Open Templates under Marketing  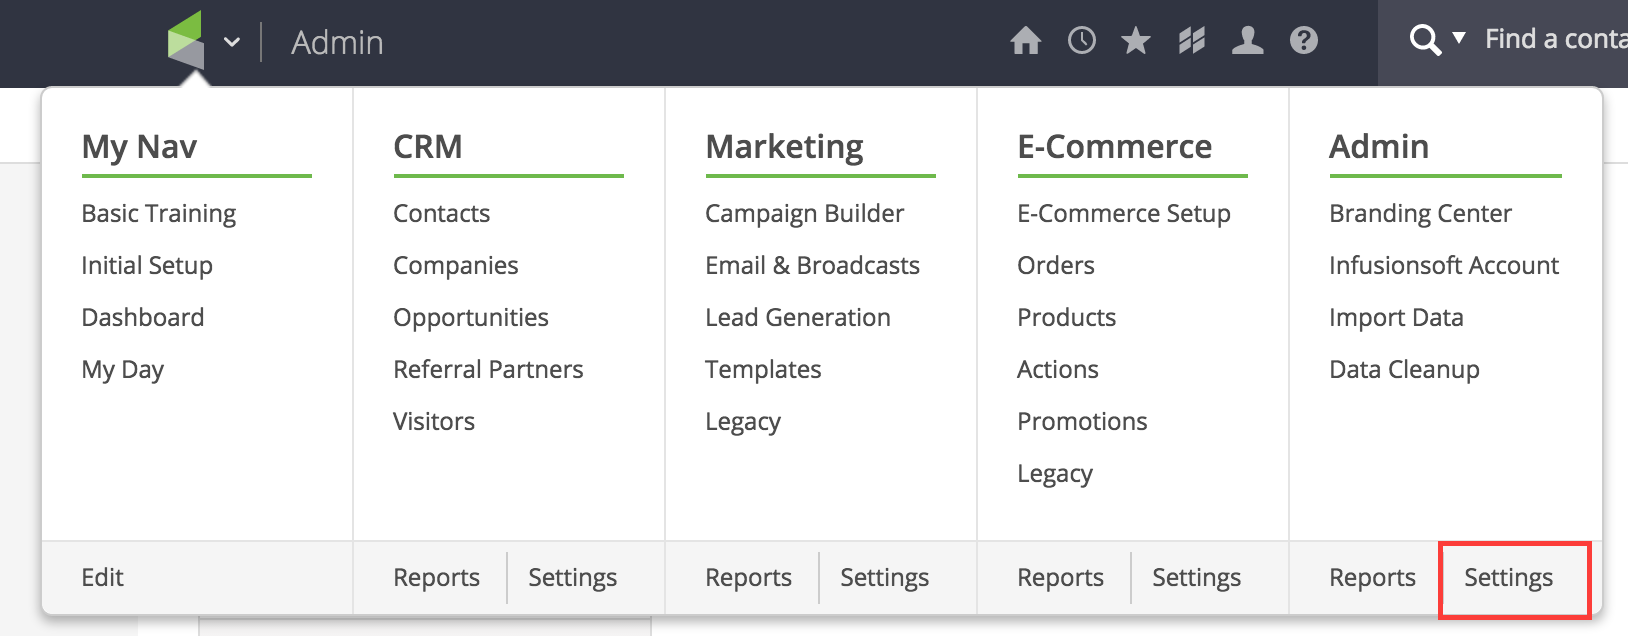point(764,370)
